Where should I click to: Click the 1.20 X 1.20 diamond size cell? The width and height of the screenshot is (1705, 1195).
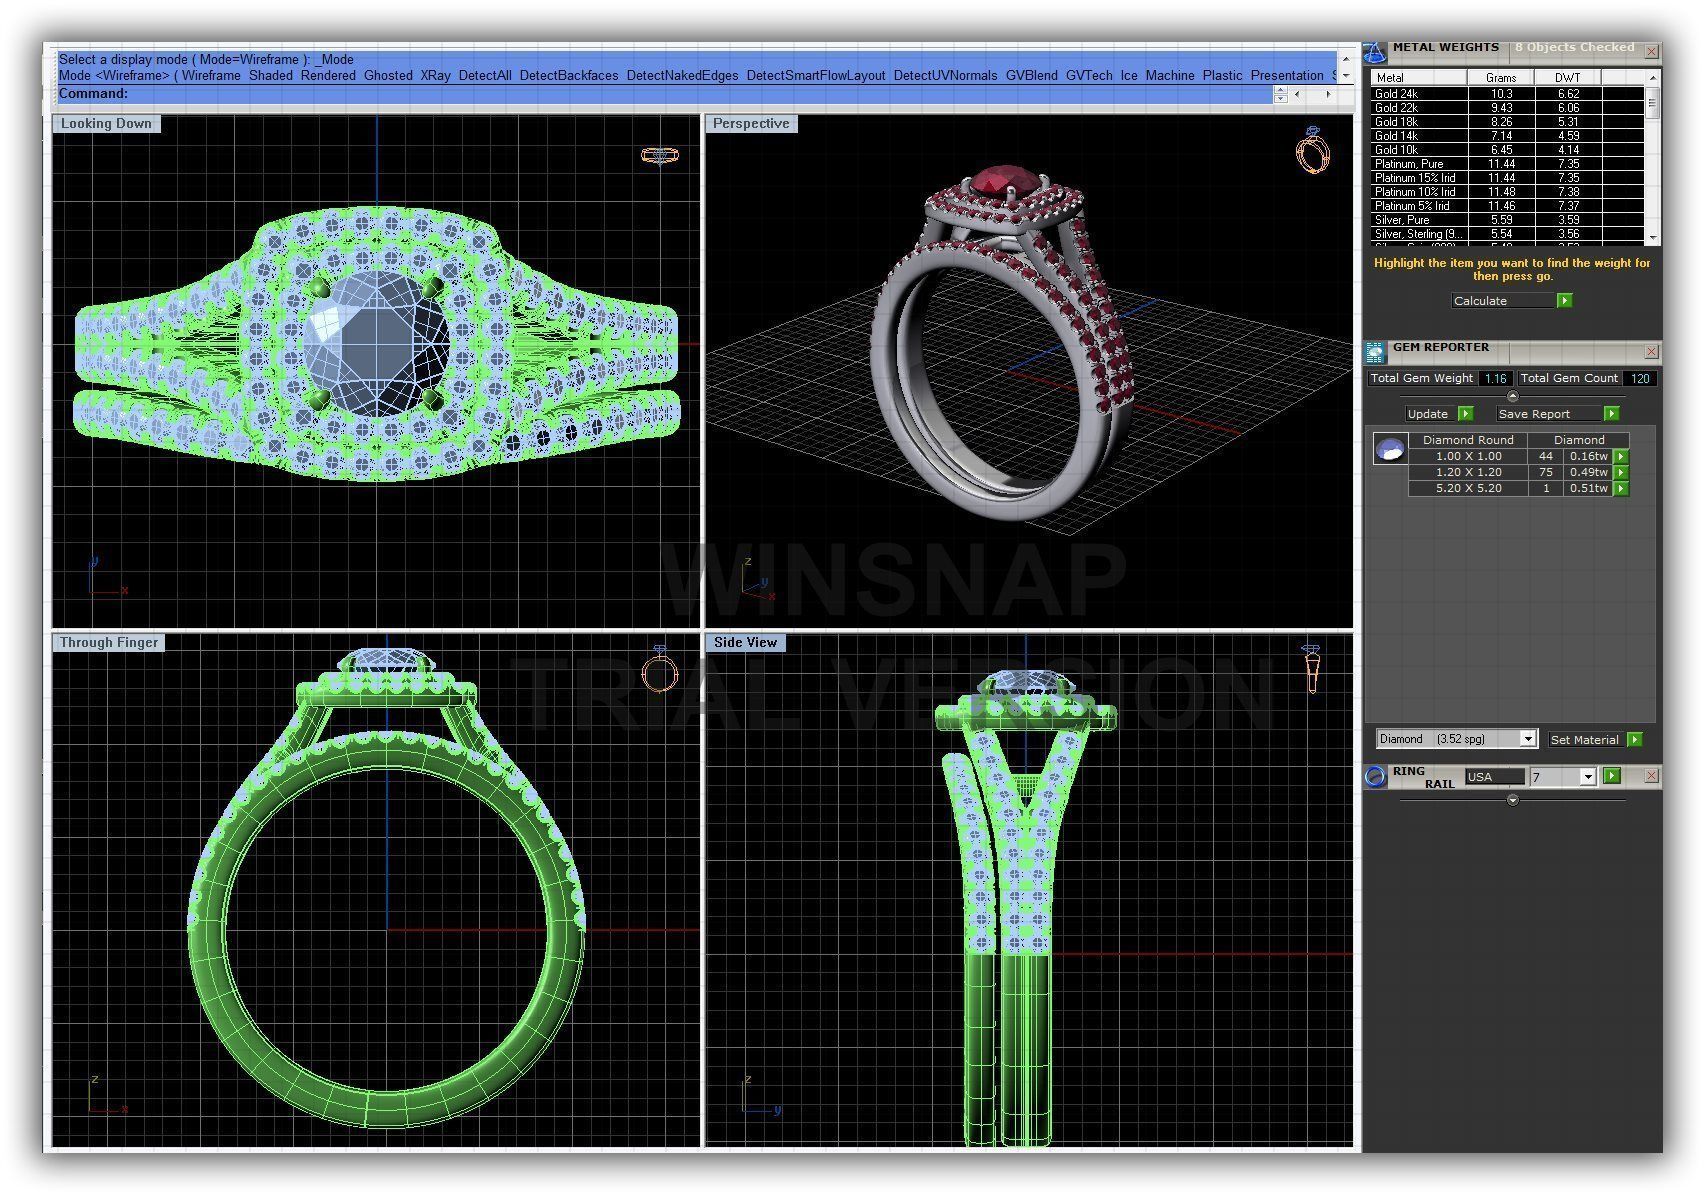pos(1468,473)
